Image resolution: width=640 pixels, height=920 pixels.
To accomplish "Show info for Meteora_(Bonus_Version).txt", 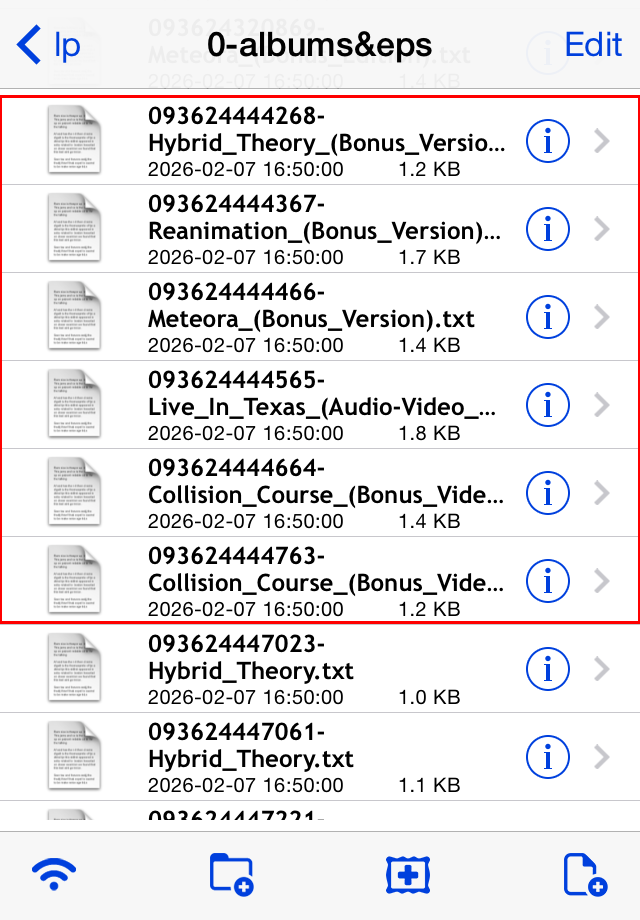I will tap(547, 317).
